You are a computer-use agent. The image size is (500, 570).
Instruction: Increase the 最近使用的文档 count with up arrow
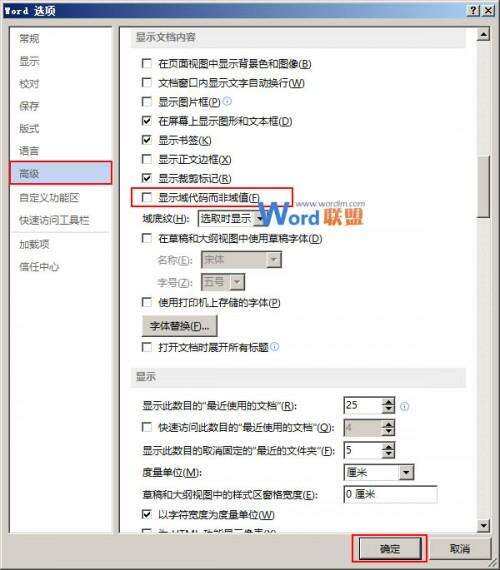pyautogui.click(x=388, y=402)
